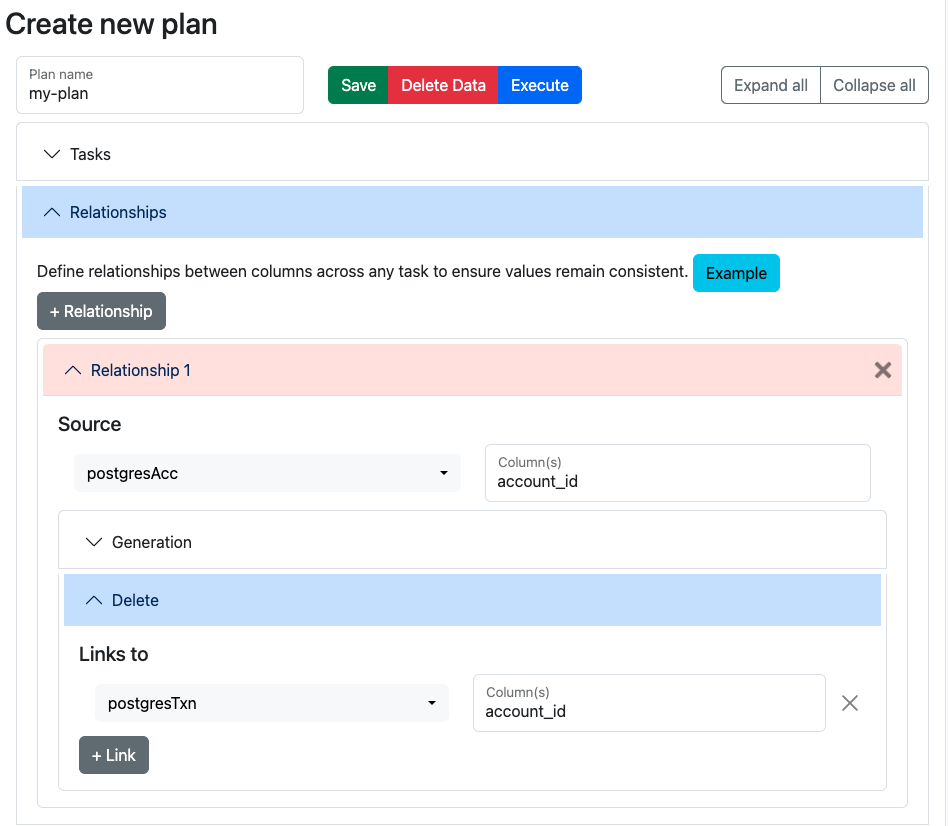
Task: Click Collapse all
Action: click(x=874, y=85)
